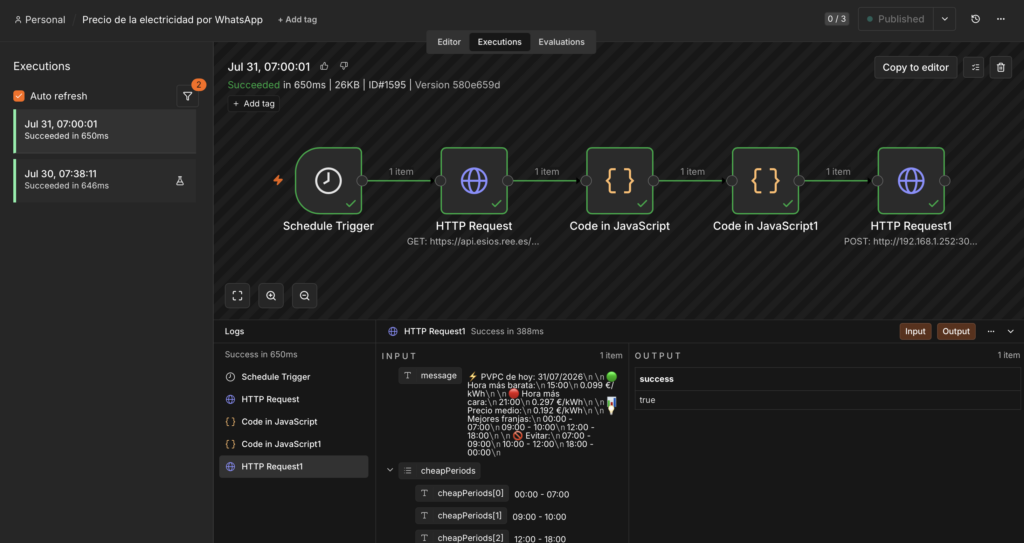Click the output value true
The image size is (1024, 543).
pos(647,400)
